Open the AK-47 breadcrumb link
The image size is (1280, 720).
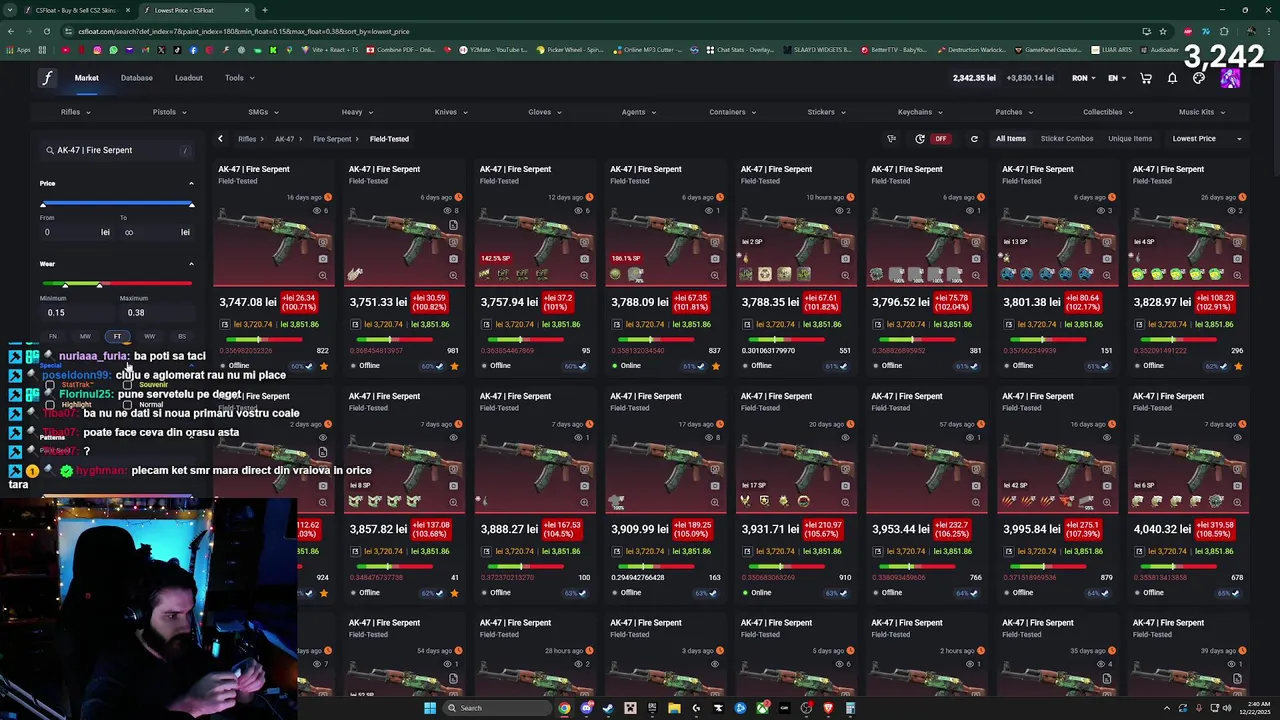pyautogui.click(x=285, y=139)
